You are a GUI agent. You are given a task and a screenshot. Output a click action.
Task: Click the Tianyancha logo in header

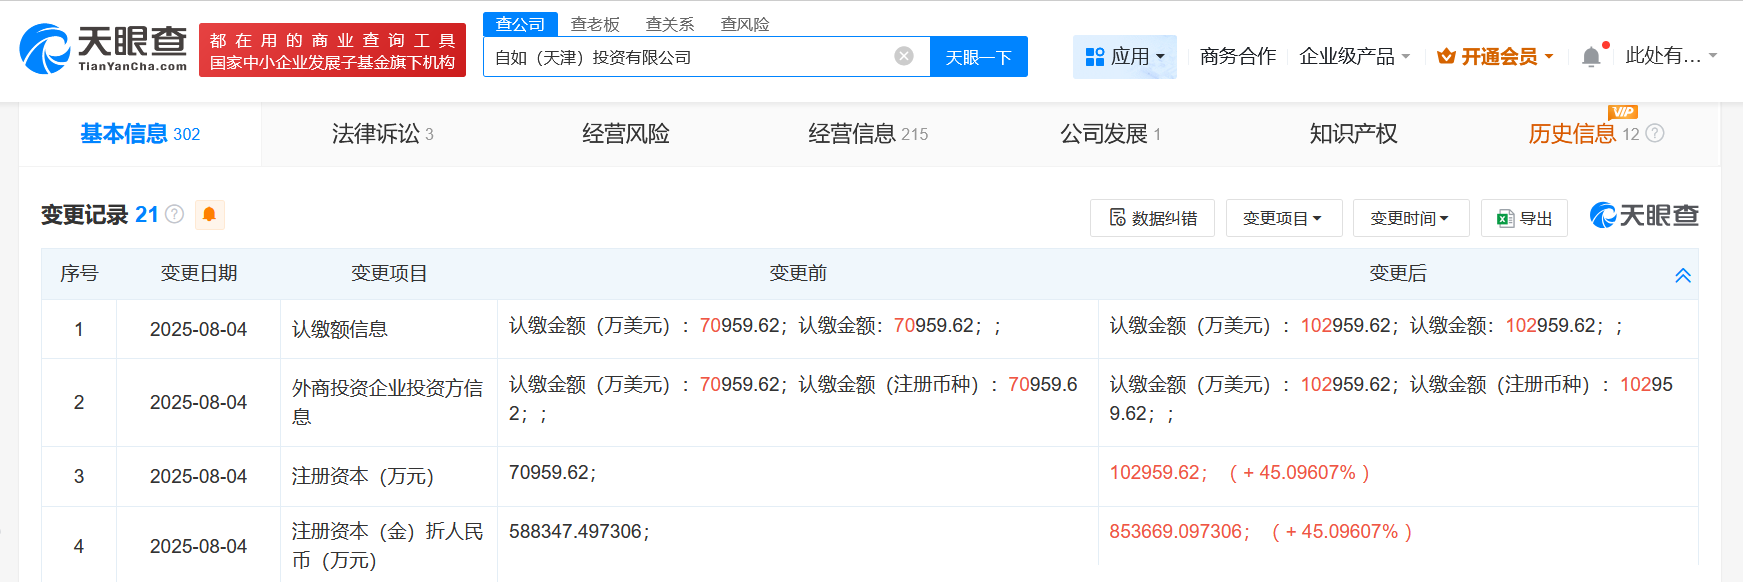[x=104, y=48]
